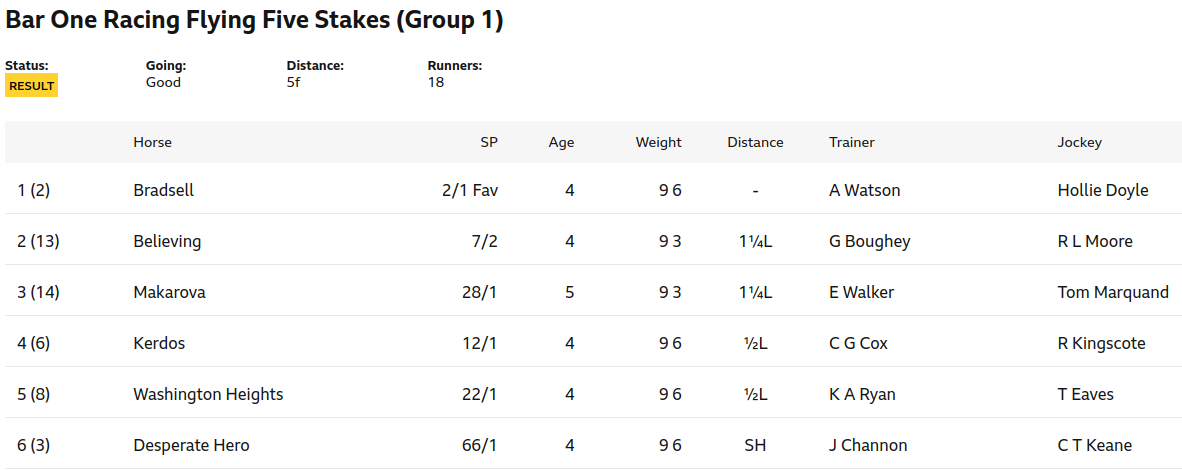The width and height of the screenshot is (1182, 470).
Task: Click trainer J Channon
Action: 868,445
